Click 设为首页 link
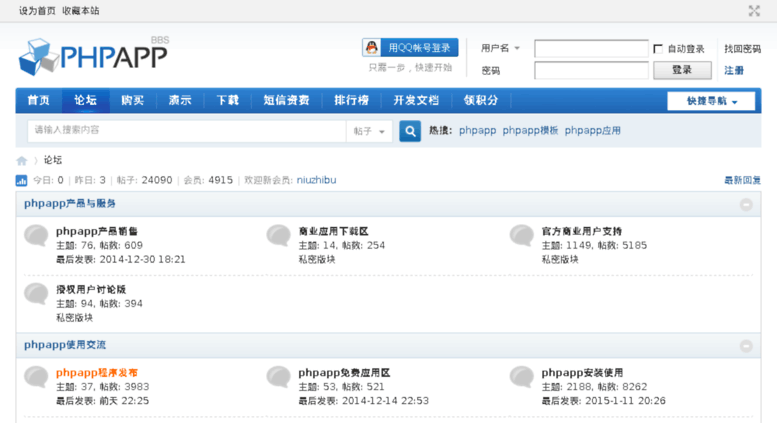This screenshot has height=423, width=777. point(37,11)
